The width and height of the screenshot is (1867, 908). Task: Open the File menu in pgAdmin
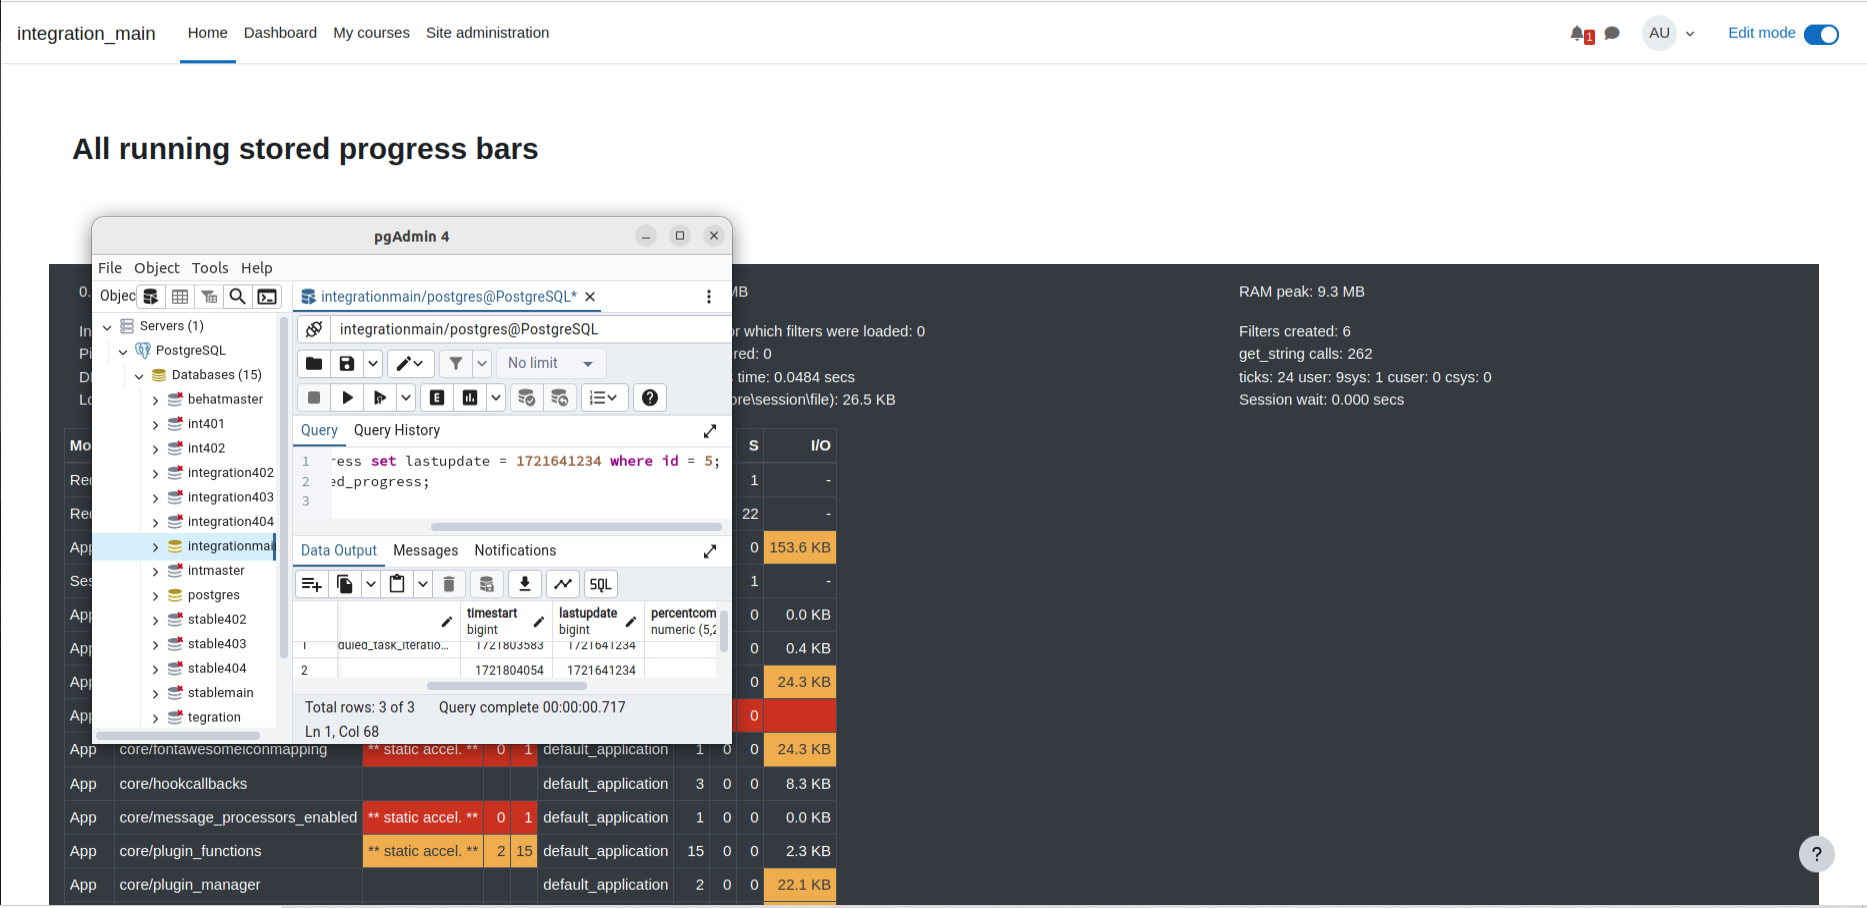tap(110, 268)
